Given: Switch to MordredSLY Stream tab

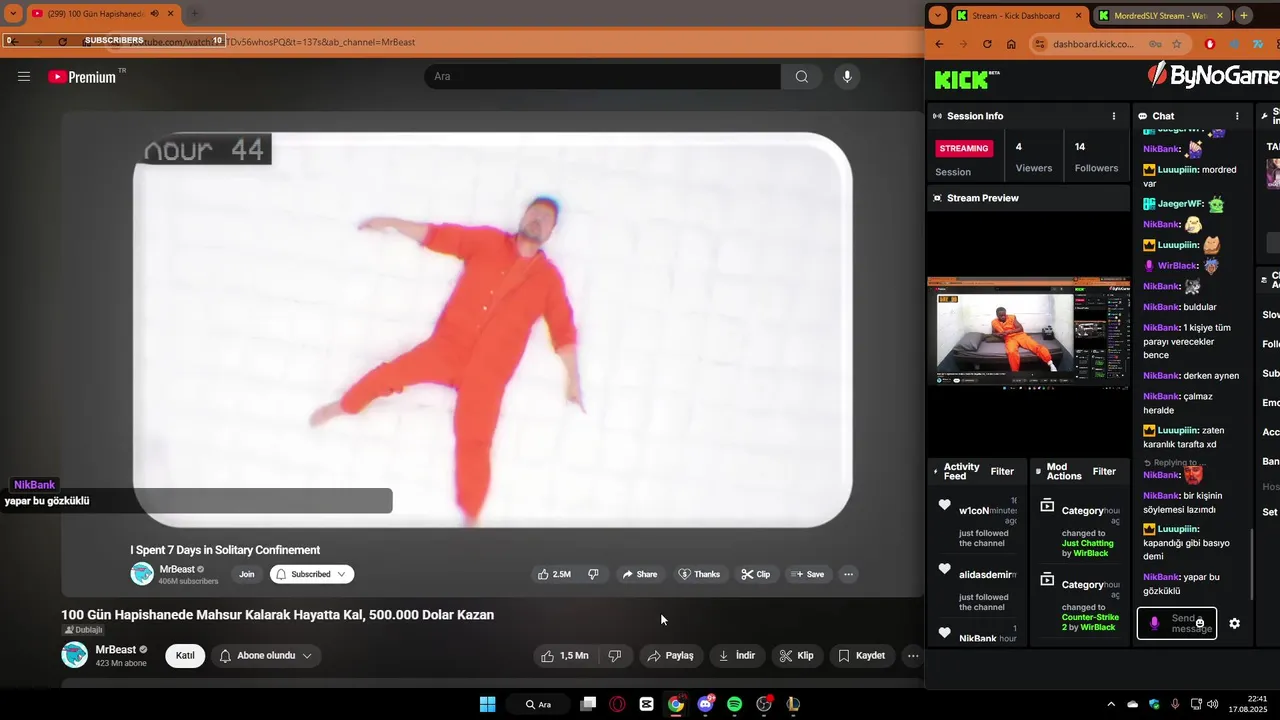Looking at the screenshot, I should (x=1160, y=15).
